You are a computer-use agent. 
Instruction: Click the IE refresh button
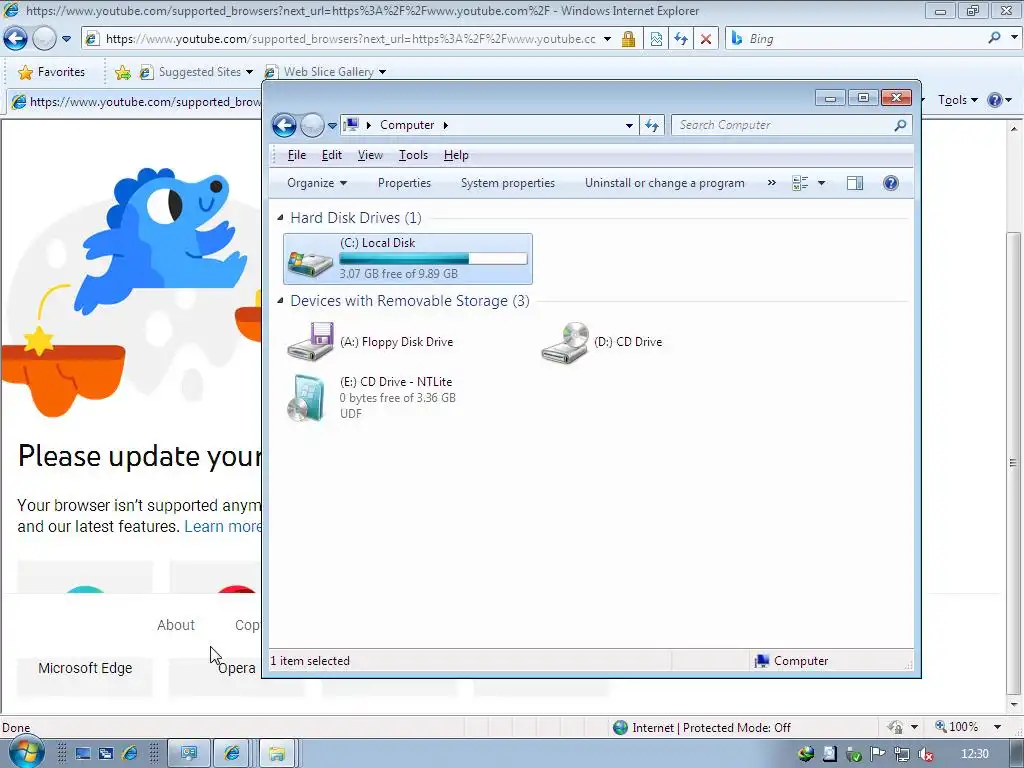click(681, 39)
